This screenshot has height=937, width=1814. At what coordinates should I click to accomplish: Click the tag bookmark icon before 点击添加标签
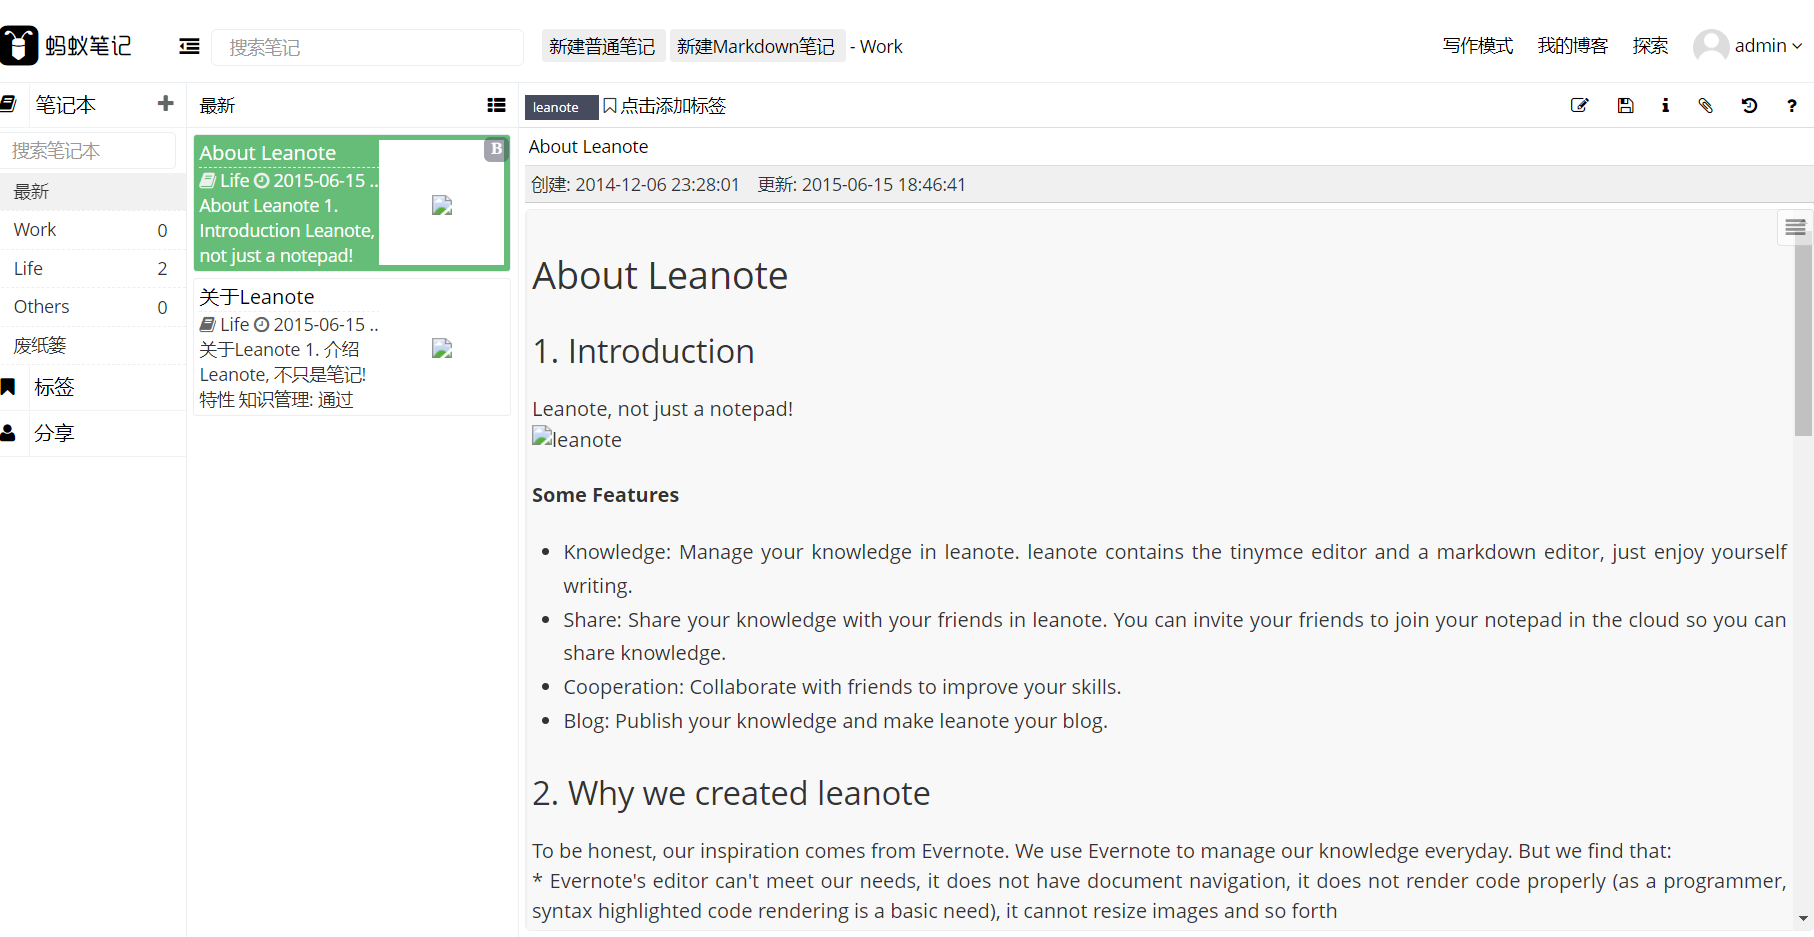point(610,106)
